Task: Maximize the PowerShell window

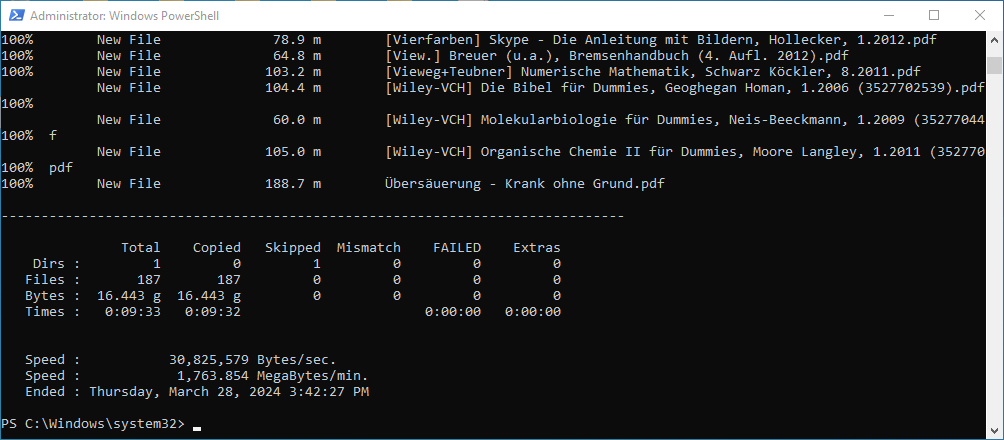Action: (934, 15)
